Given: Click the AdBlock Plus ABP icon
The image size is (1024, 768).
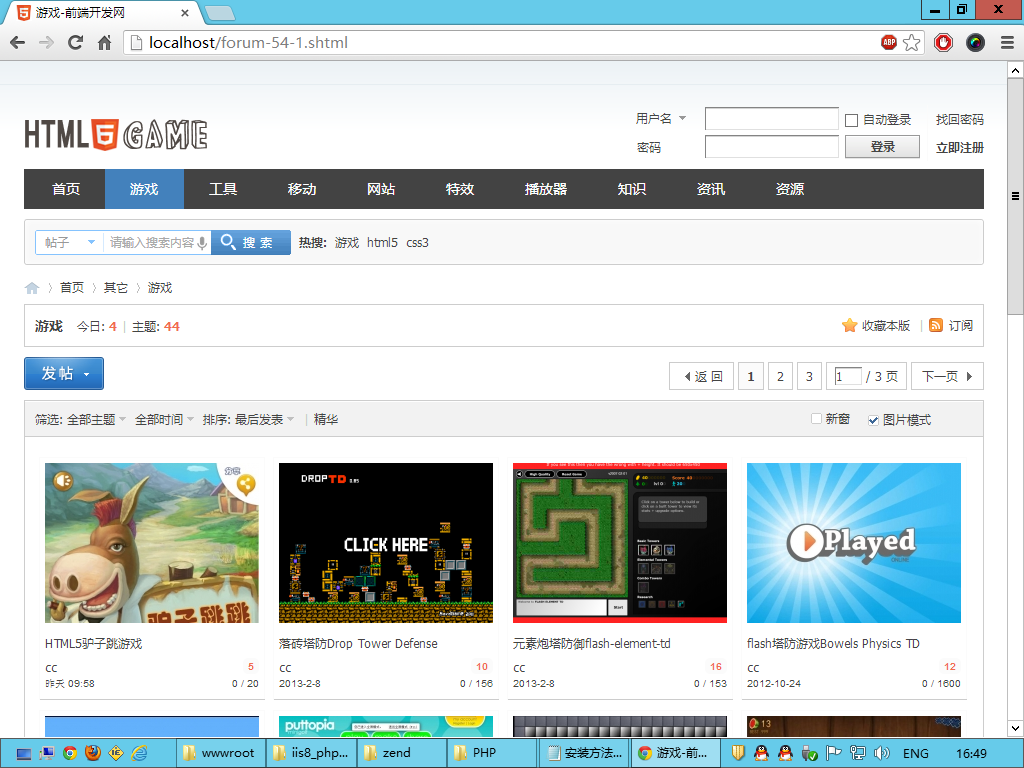Looking at the screenshot, I should [x=889, y=42].
